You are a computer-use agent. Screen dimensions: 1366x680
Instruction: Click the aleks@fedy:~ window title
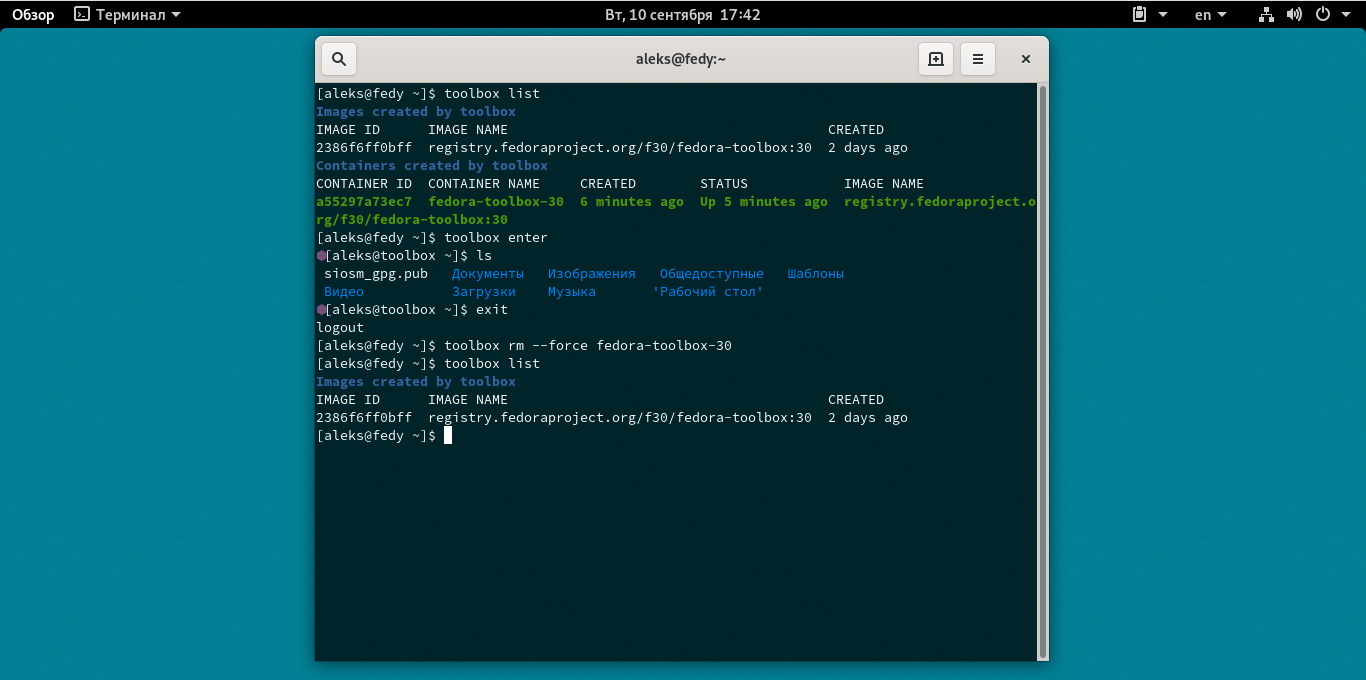(x=680, y=59)
